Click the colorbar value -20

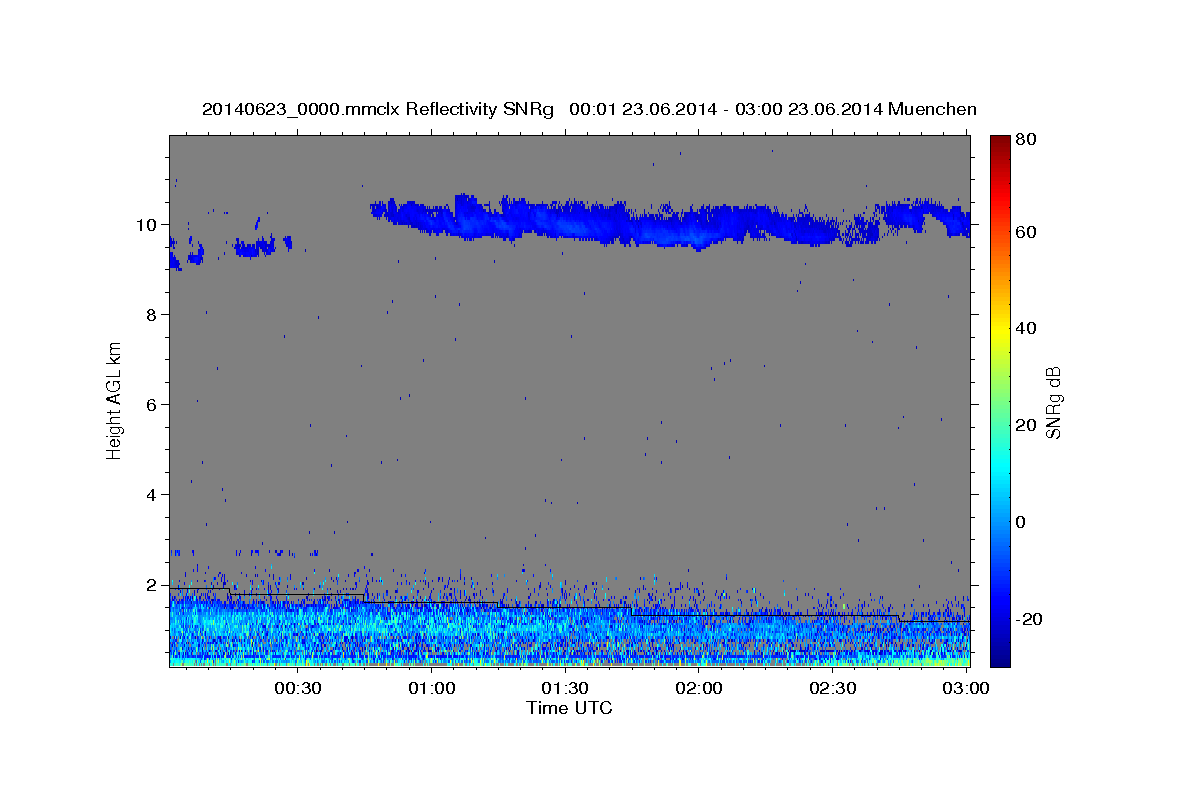(x=1029, y=619)
